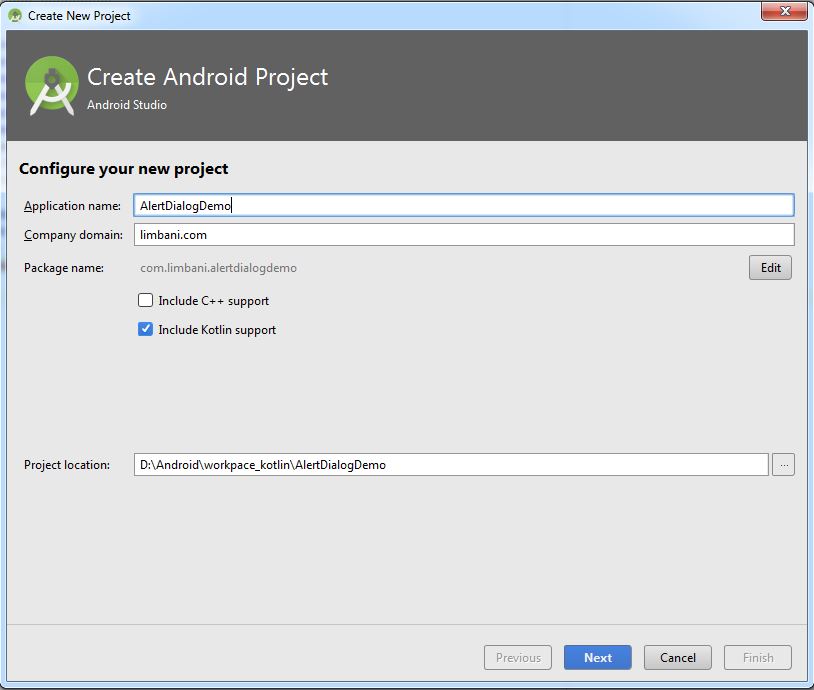This screenshot has height=690, width=814.
Task: Select the AlertDialogDemo text in Application name
Action: coord(185,204)
